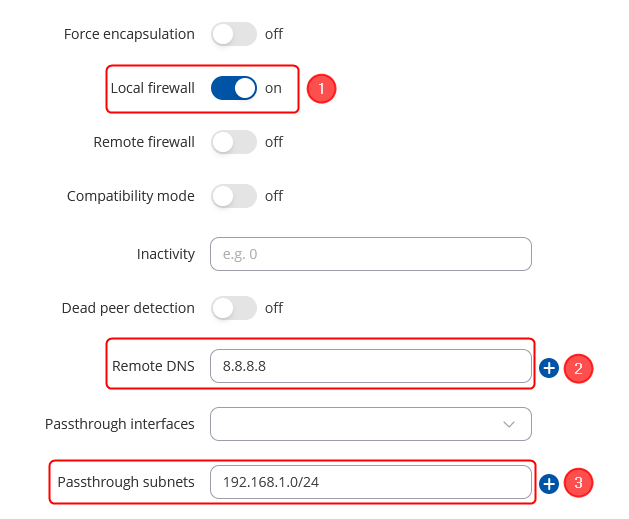This screenshot has width=629, height=519.
Task: Click the red badge numbered 3
Action: point(579,484)
